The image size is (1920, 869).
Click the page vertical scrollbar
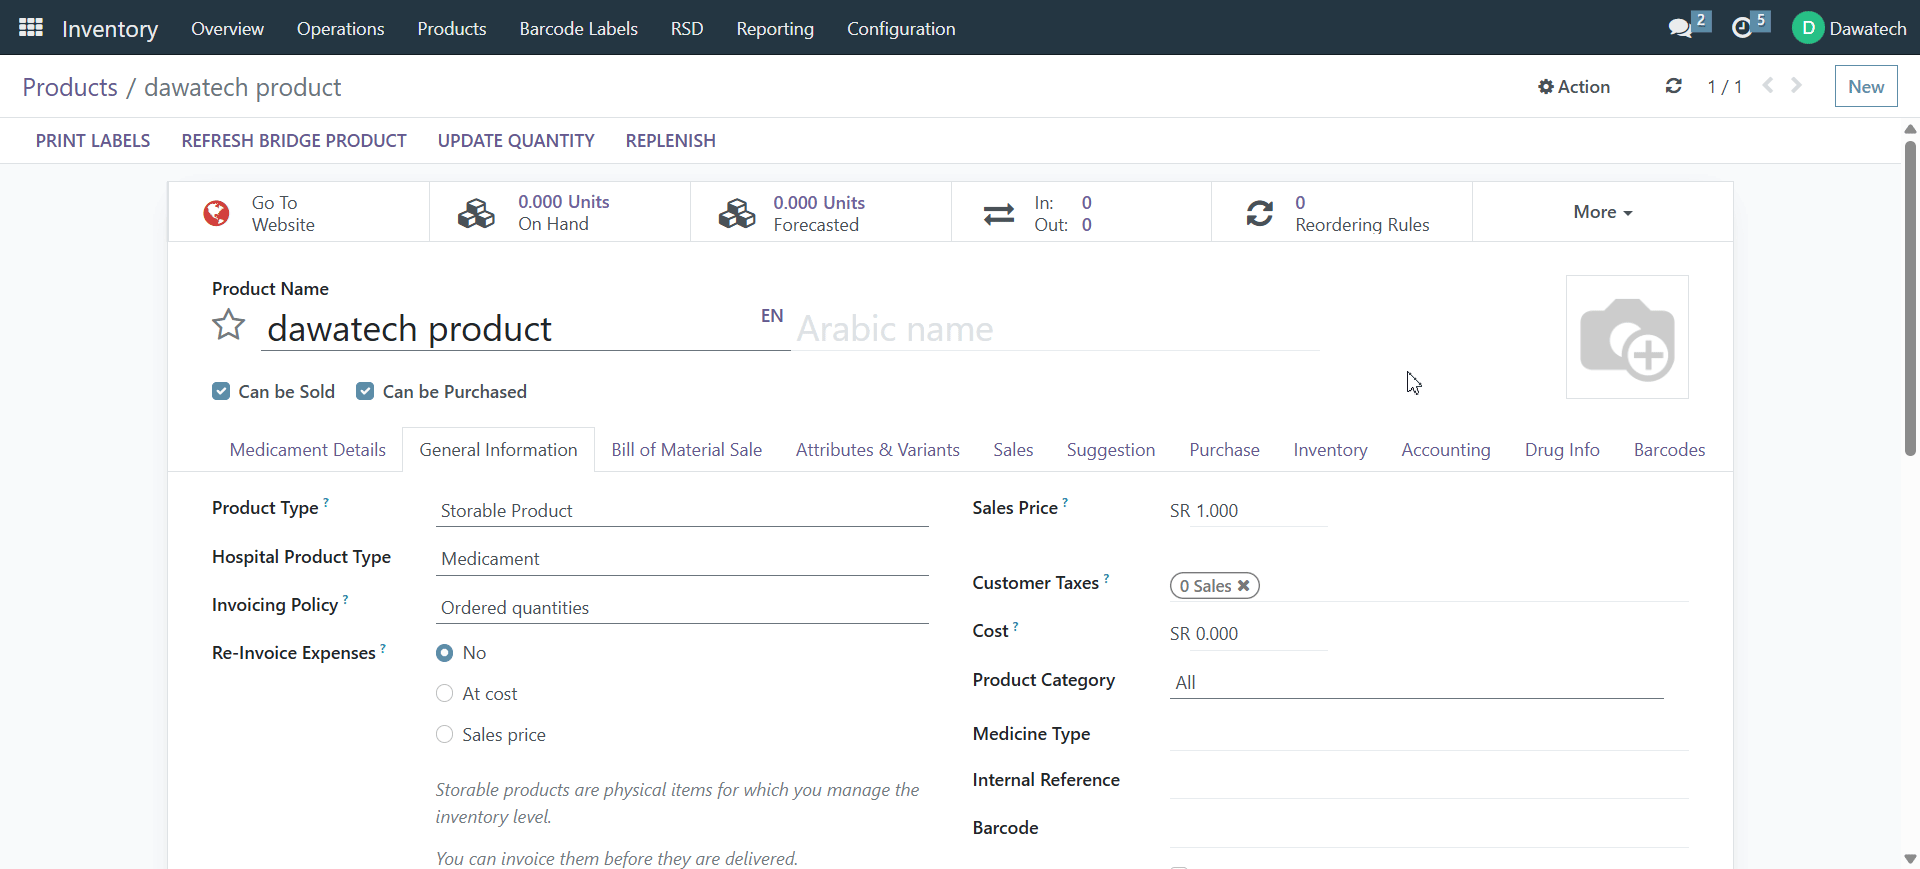[1910, 298]
